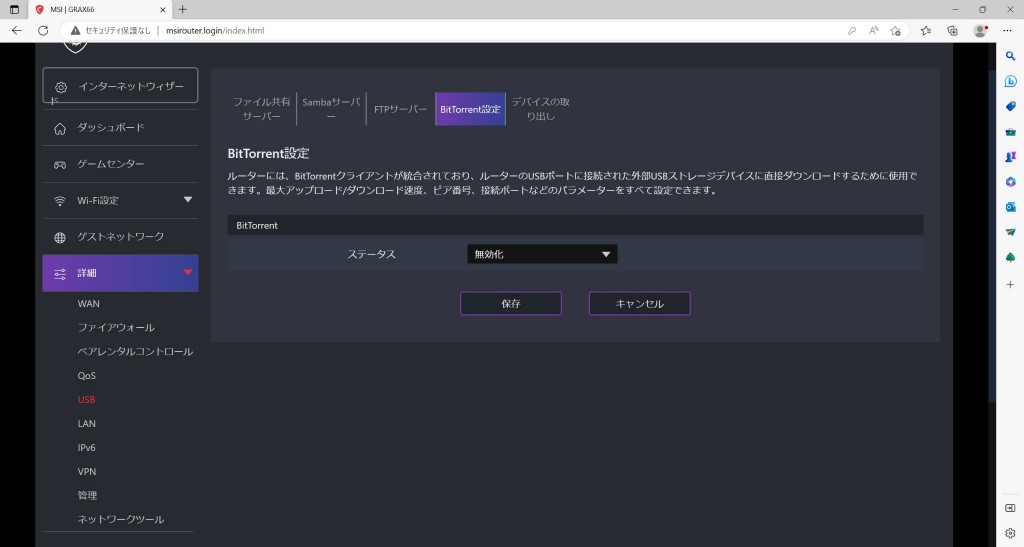1024x547 pixels.
Task: Open ゲームセンター in the sidebar
Action: [x=120, y=164]
